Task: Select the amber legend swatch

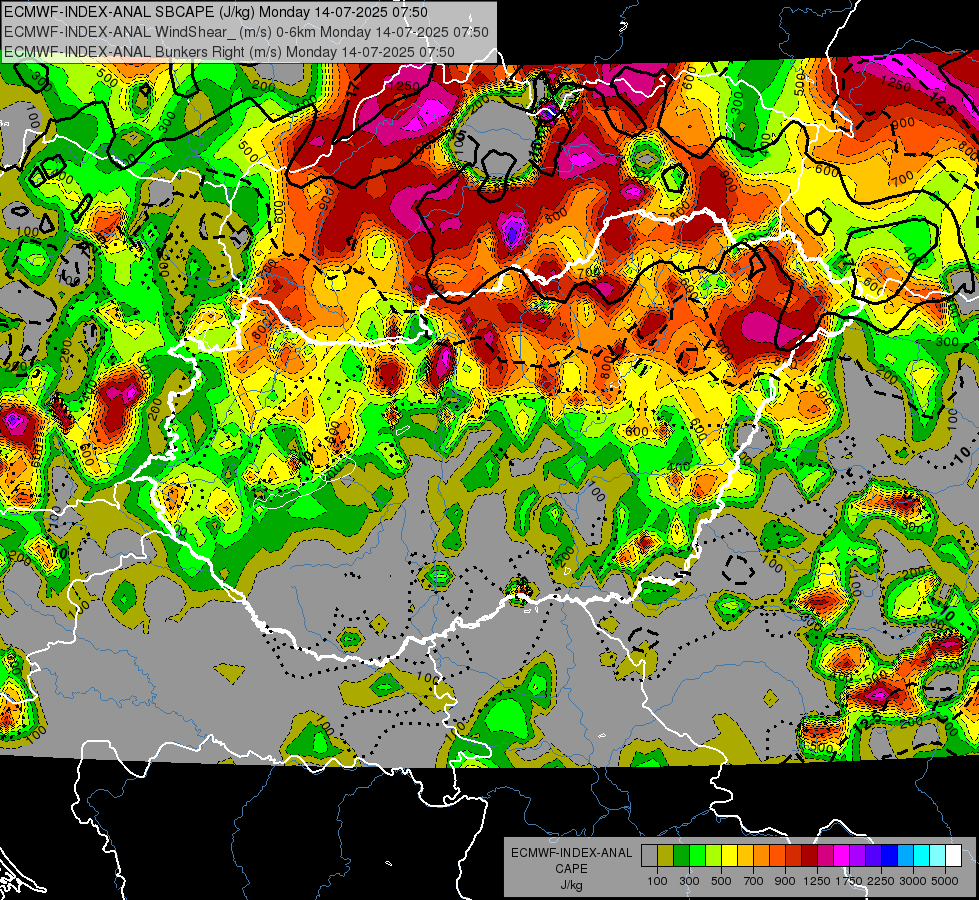Action: point(745,856)
